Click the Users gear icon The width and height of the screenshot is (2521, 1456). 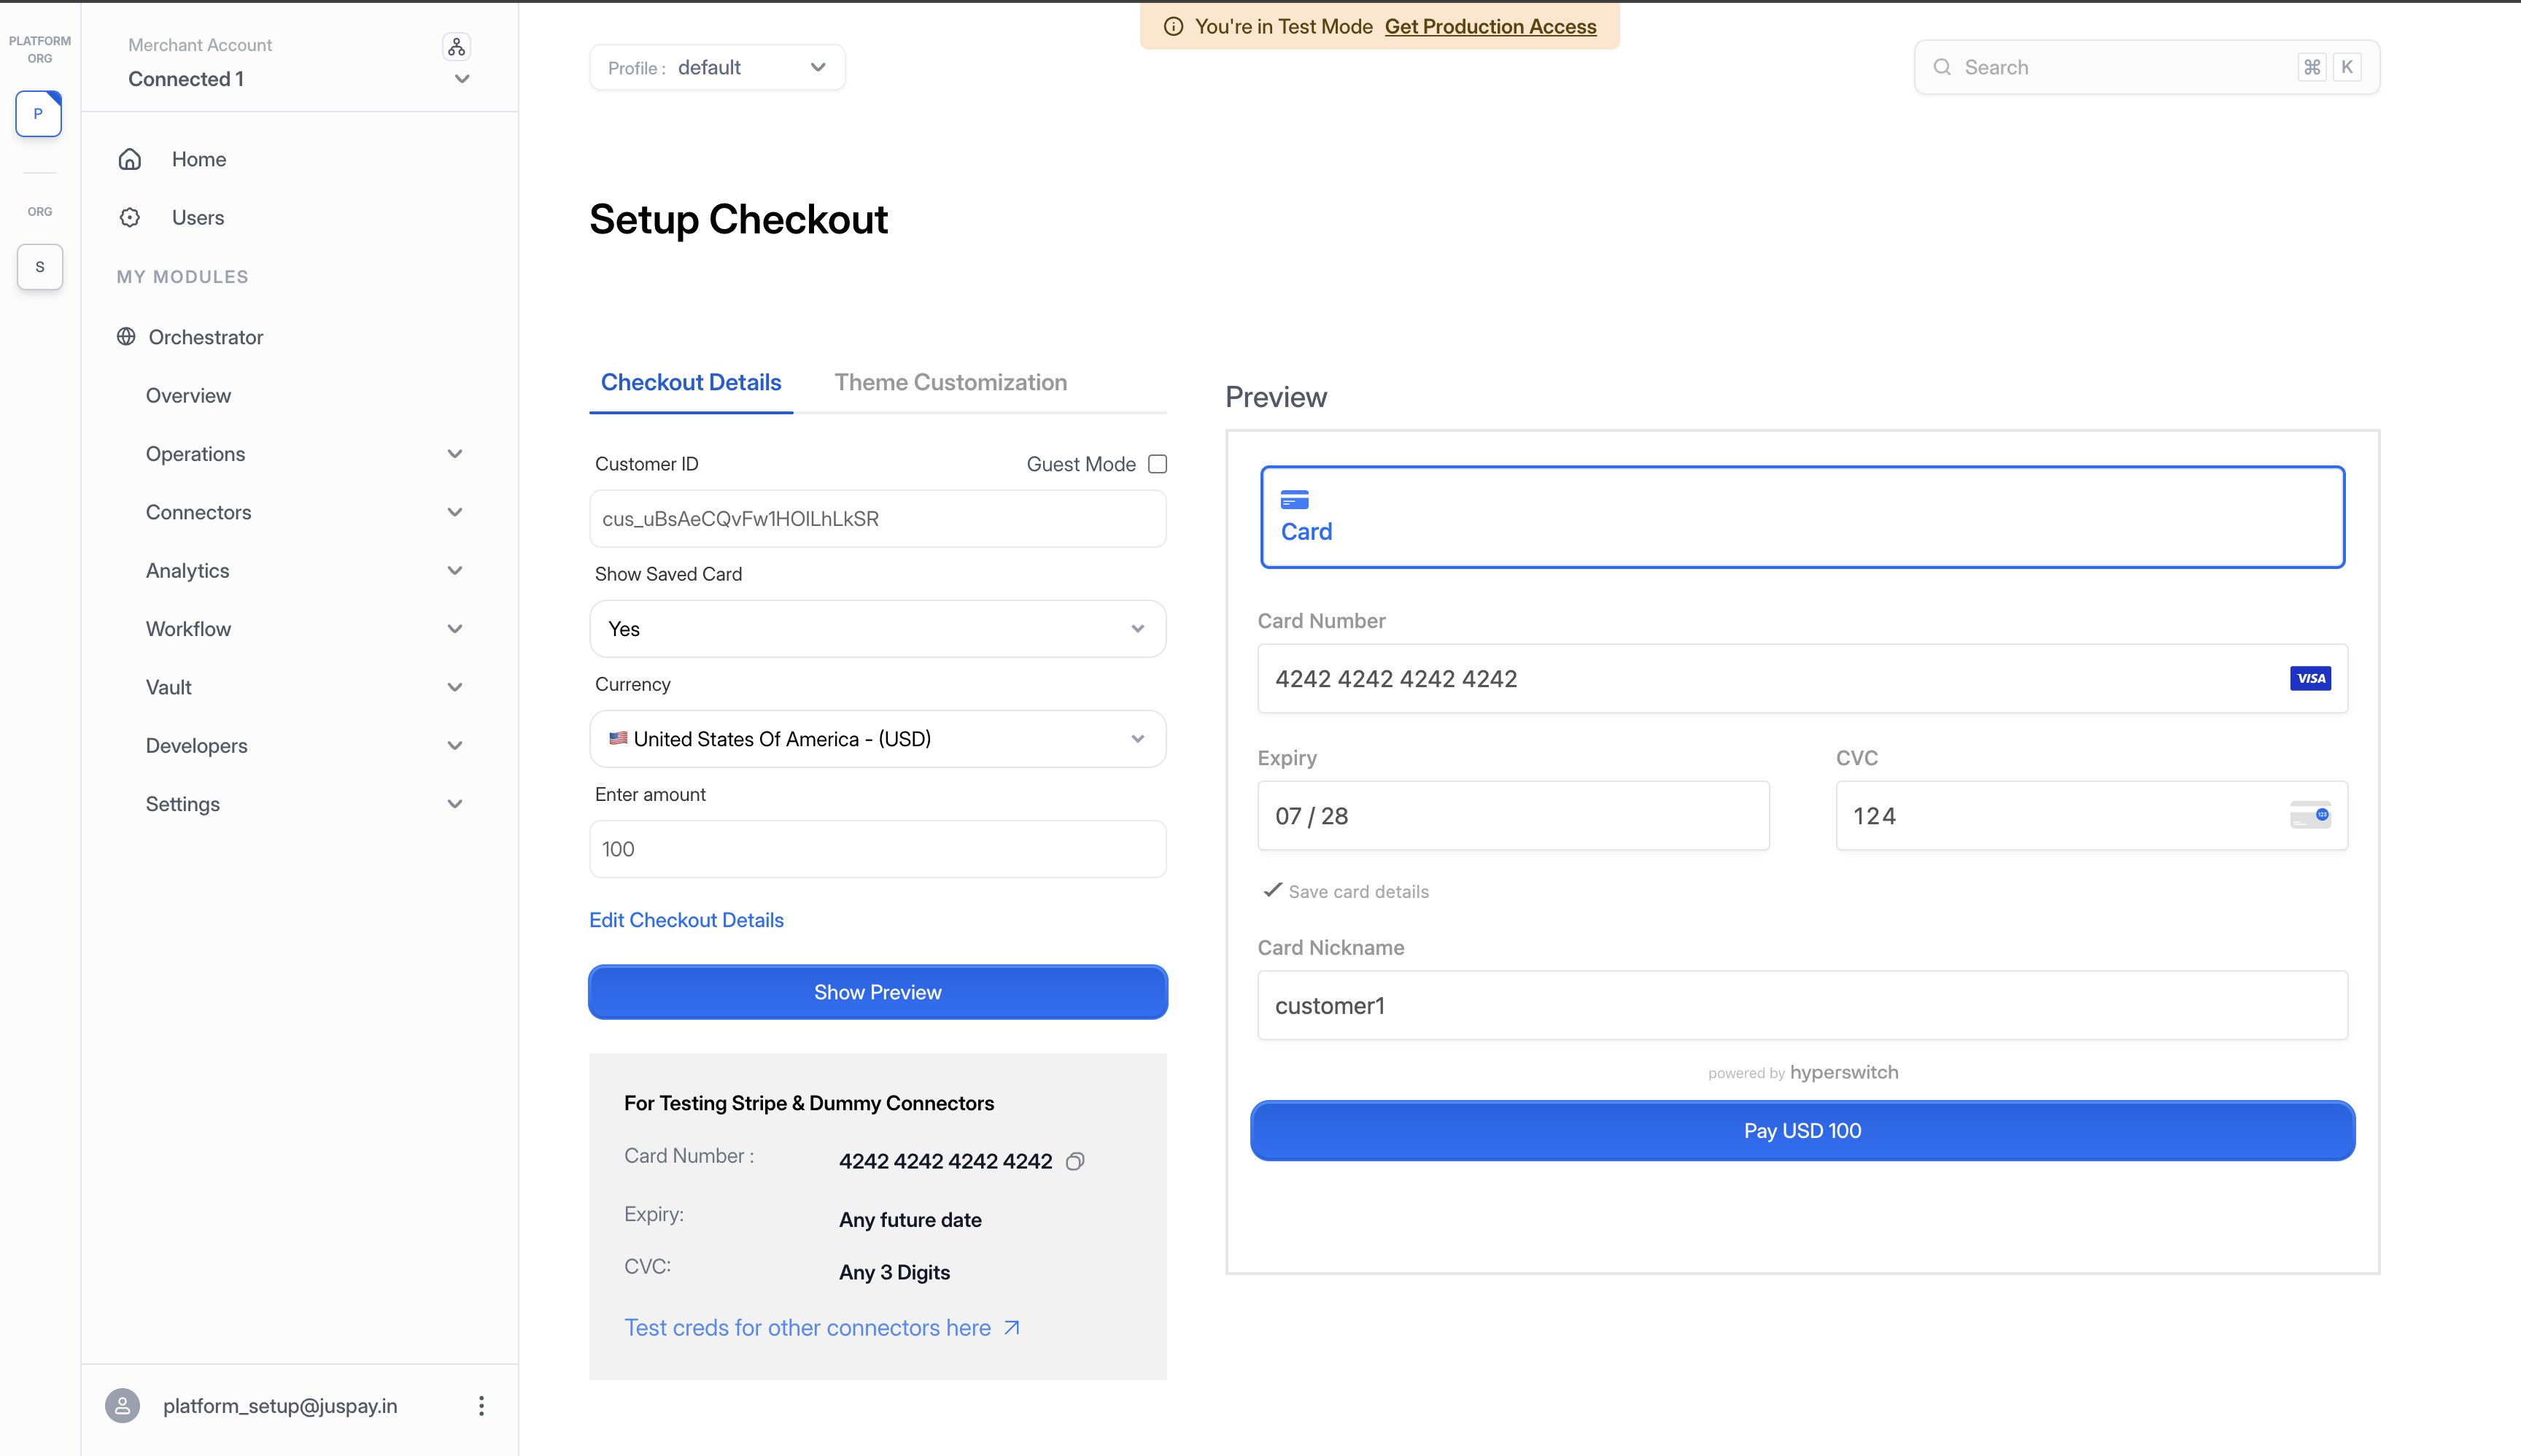coord(130,217)
